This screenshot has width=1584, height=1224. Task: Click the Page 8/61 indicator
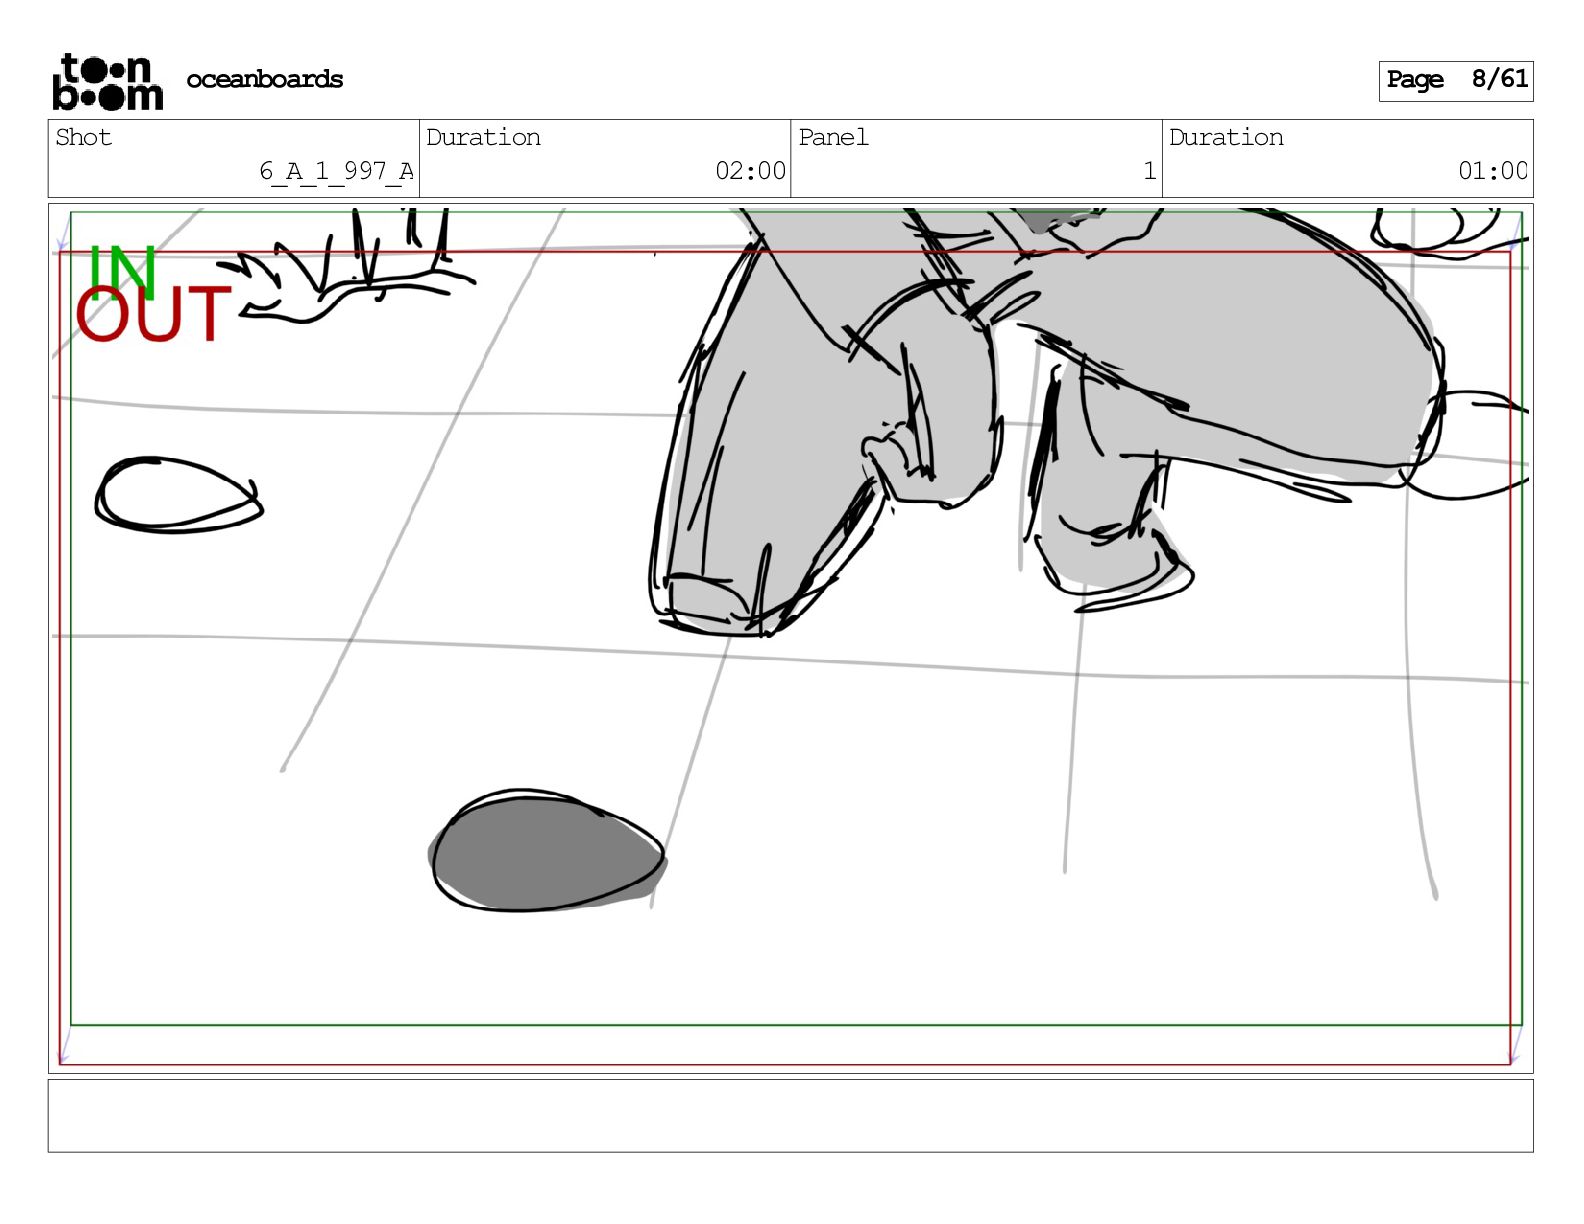coord(1456,80)
